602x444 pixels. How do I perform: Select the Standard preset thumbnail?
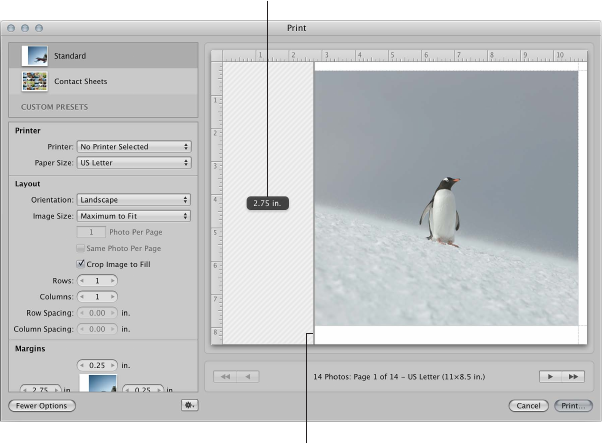35,56
